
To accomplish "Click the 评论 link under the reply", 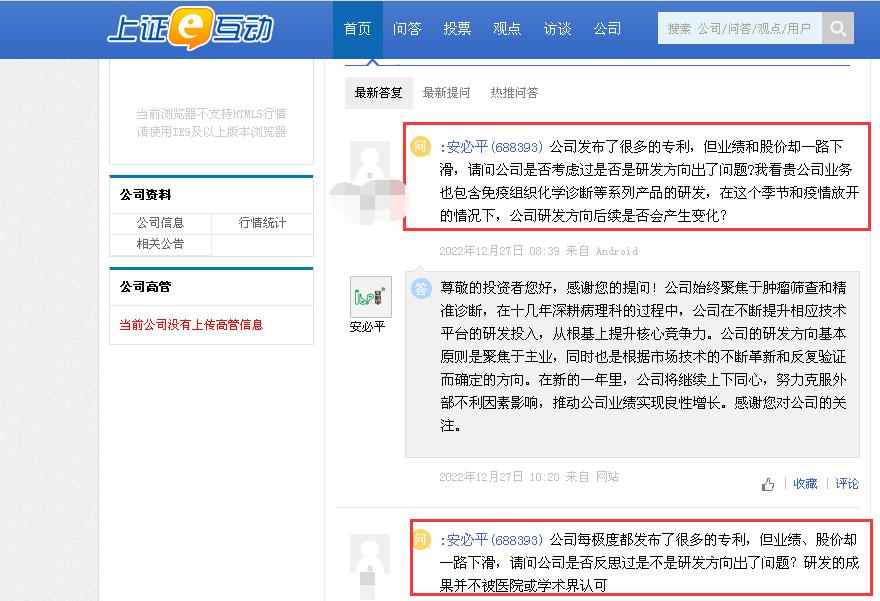I will pyautogui.click(x=847, y=484).
